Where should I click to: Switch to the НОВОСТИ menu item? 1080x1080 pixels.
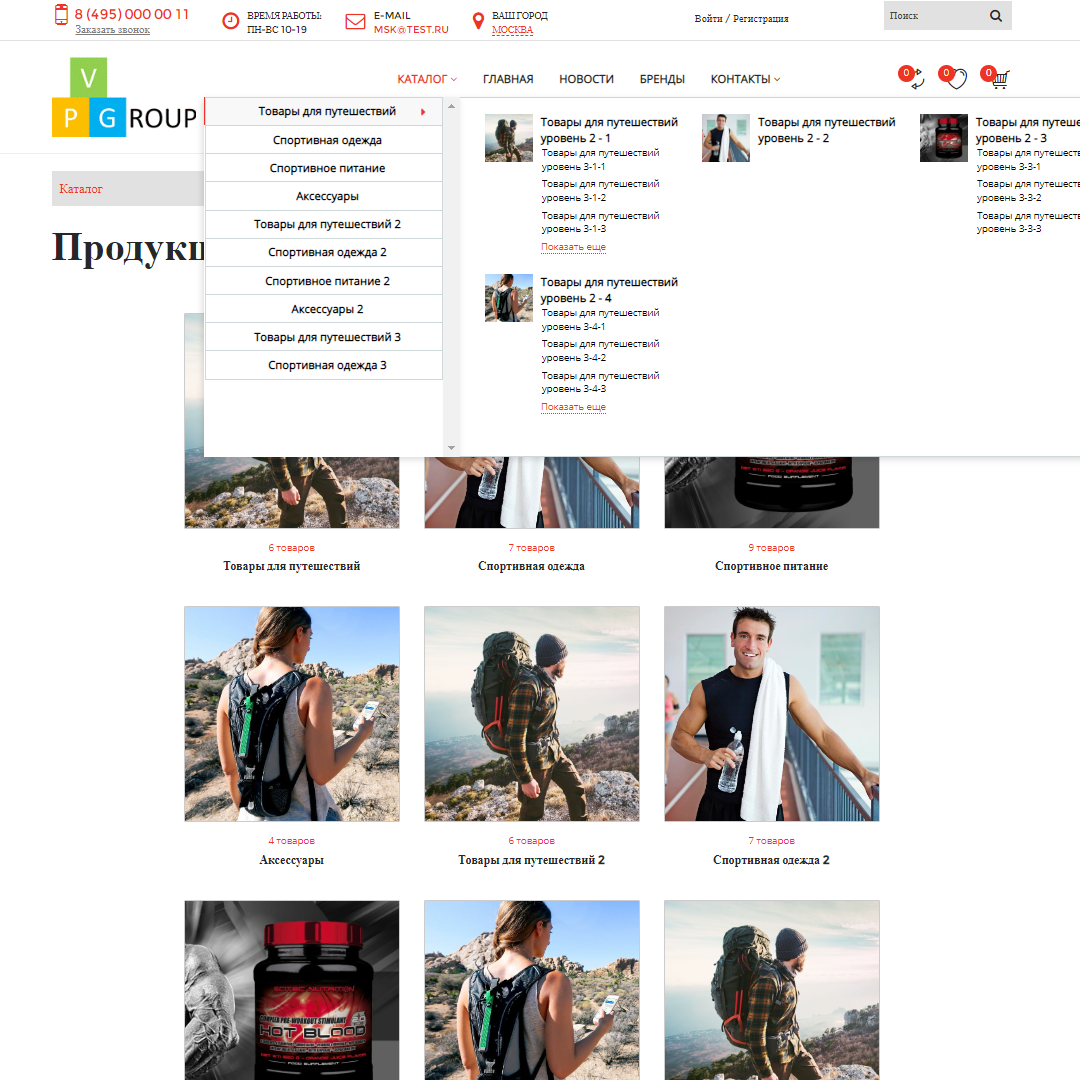point(587,78)
